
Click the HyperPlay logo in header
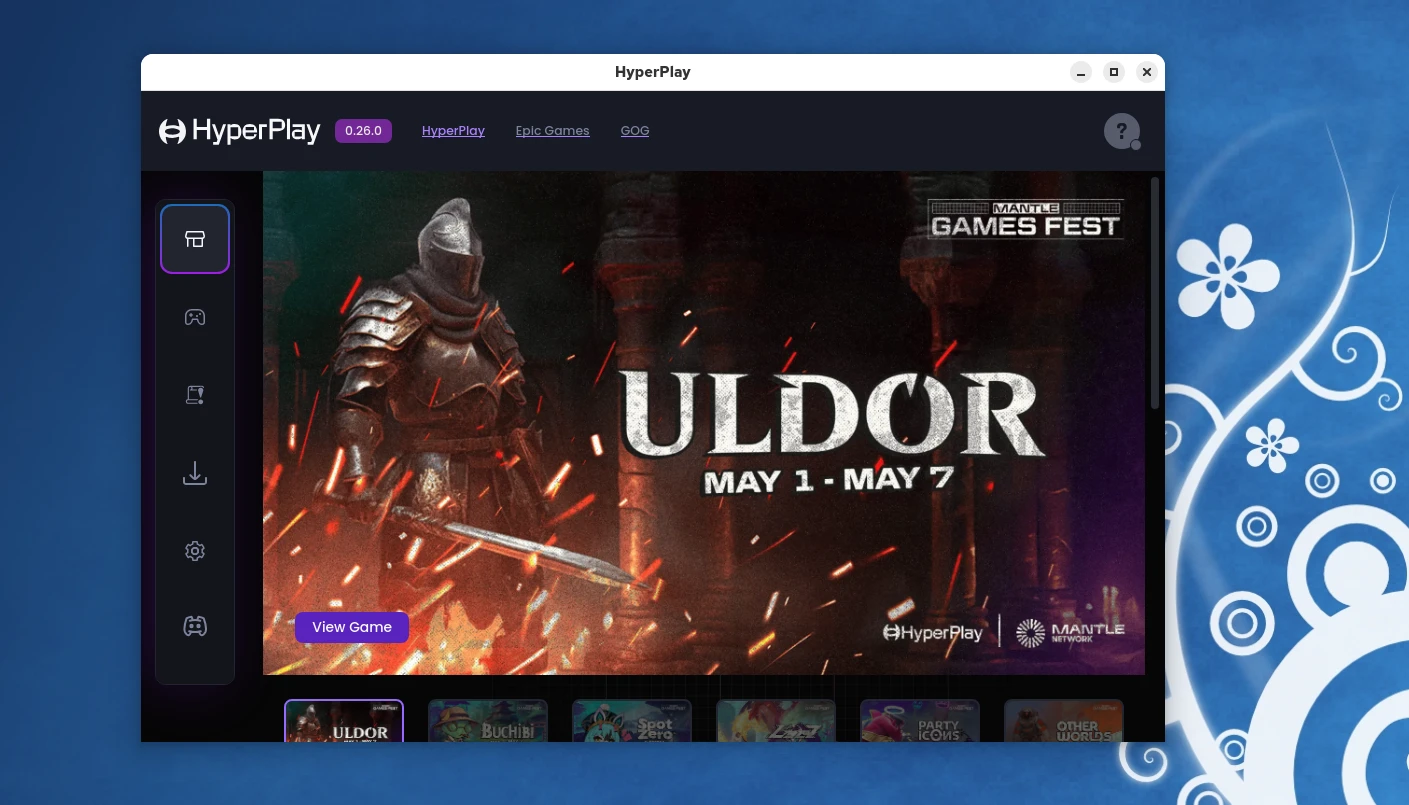(240, 131)
